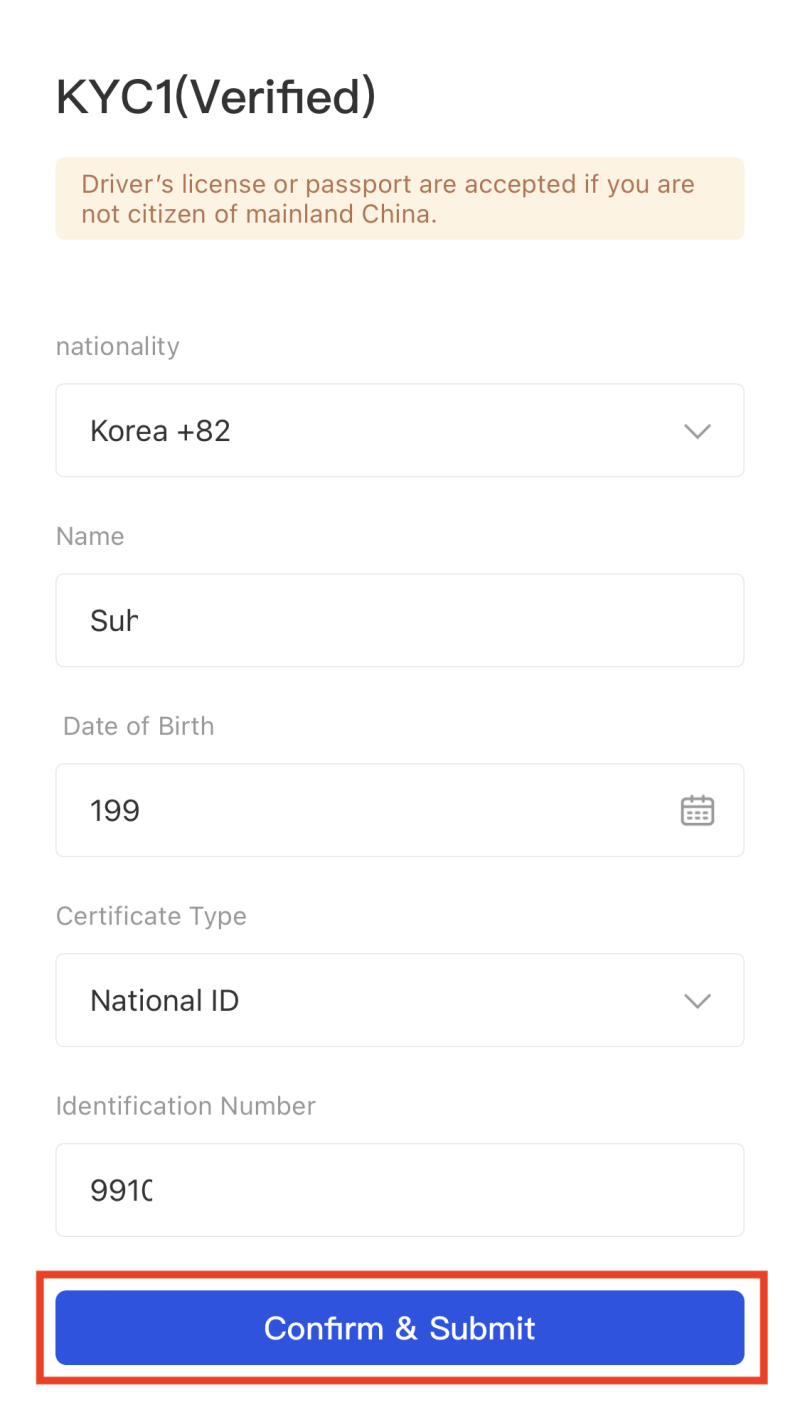Select the driver's license notice banner
The width and height of the screenshot is (800, 1407).
[400, 198]
